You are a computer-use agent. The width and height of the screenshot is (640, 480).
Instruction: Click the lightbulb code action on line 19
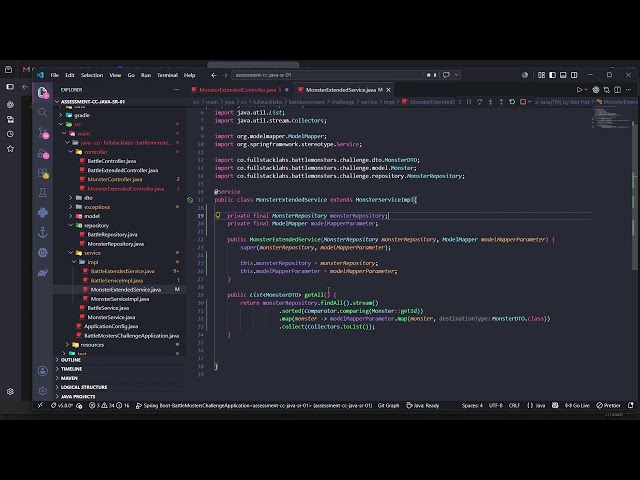tap(218, 215)
